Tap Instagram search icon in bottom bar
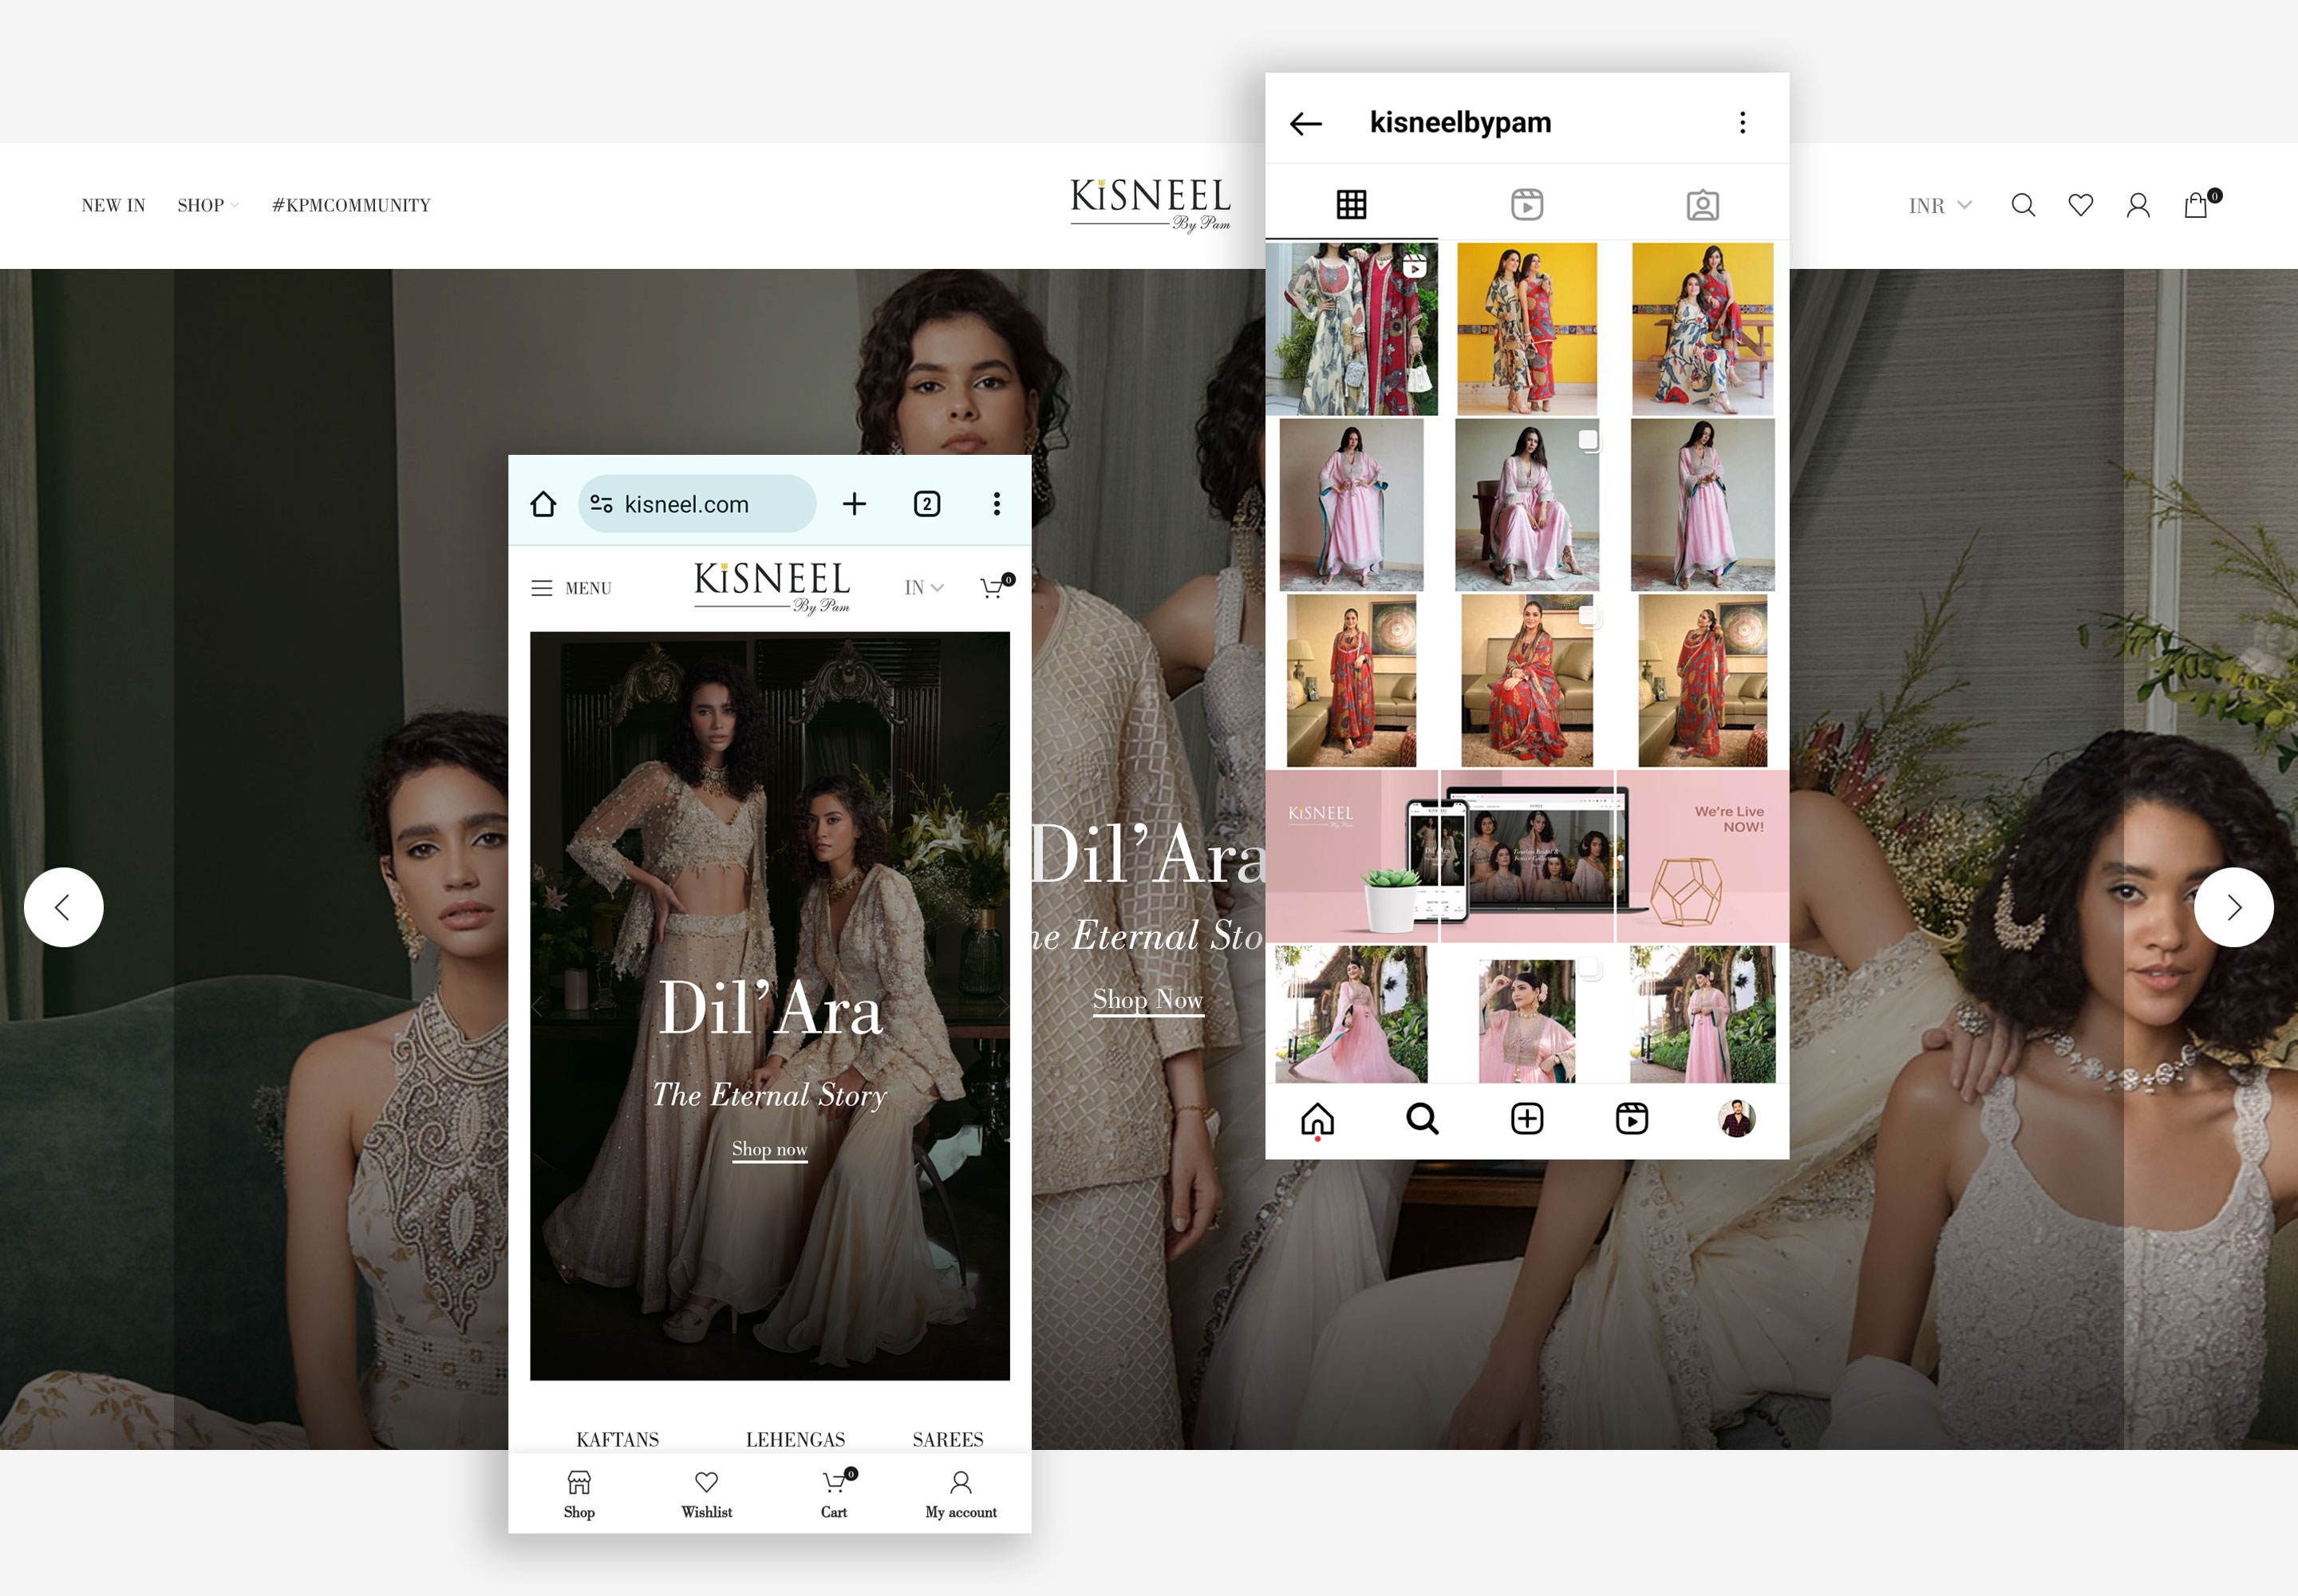The image size is (2298, 1596). click(1422, 1118)
